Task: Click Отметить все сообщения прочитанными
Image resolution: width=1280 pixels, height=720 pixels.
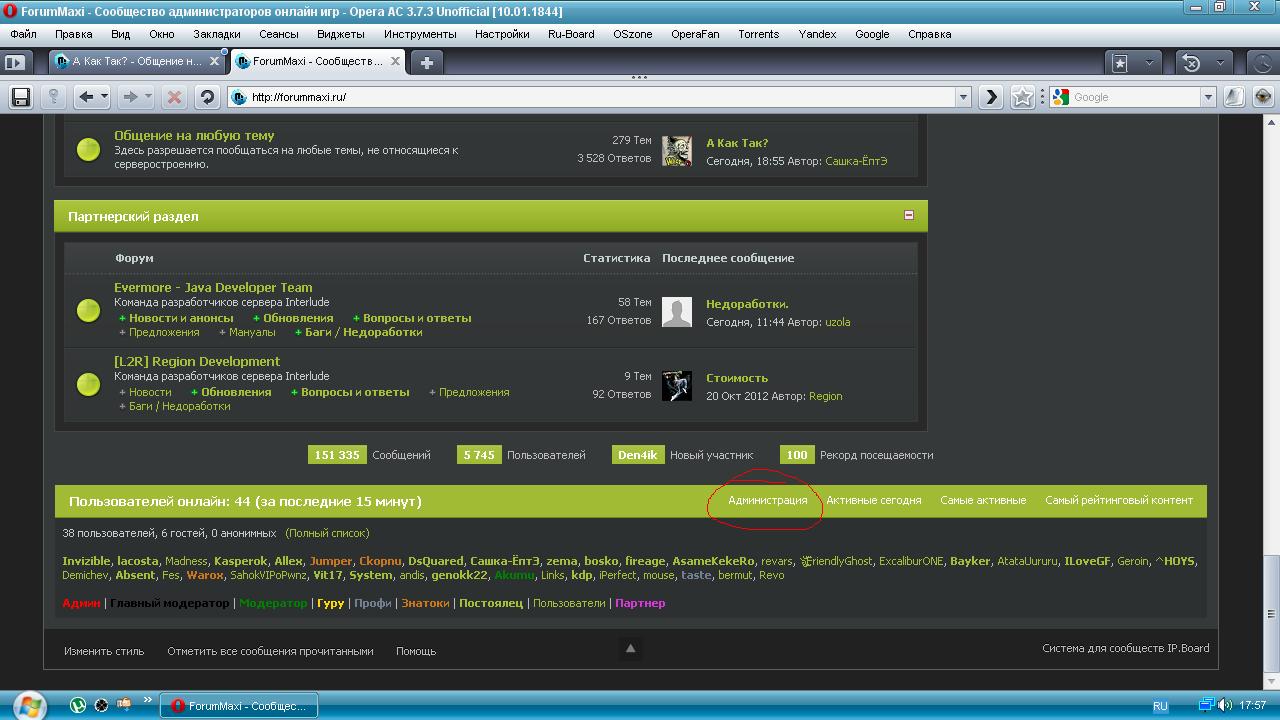Action: click(x=270, y=651)
